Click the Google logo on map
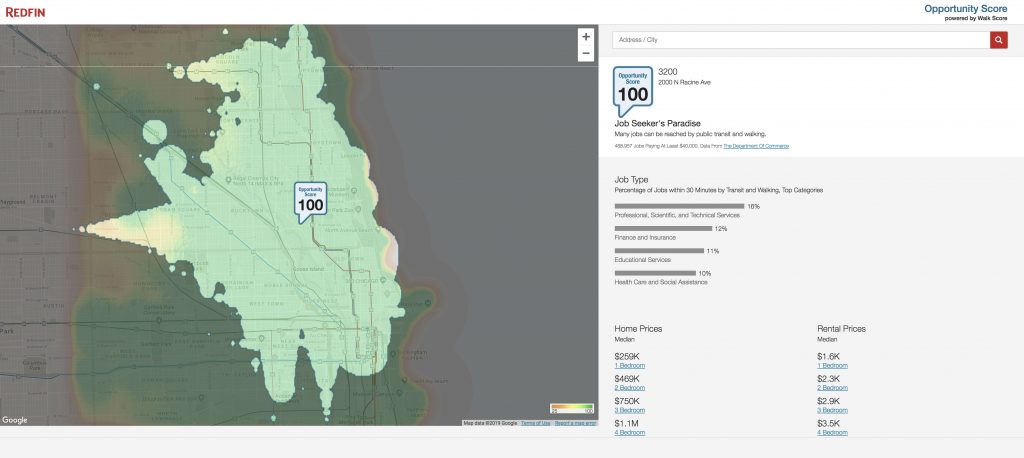Viewport: 1024px width, 458px height. [15, 420]
